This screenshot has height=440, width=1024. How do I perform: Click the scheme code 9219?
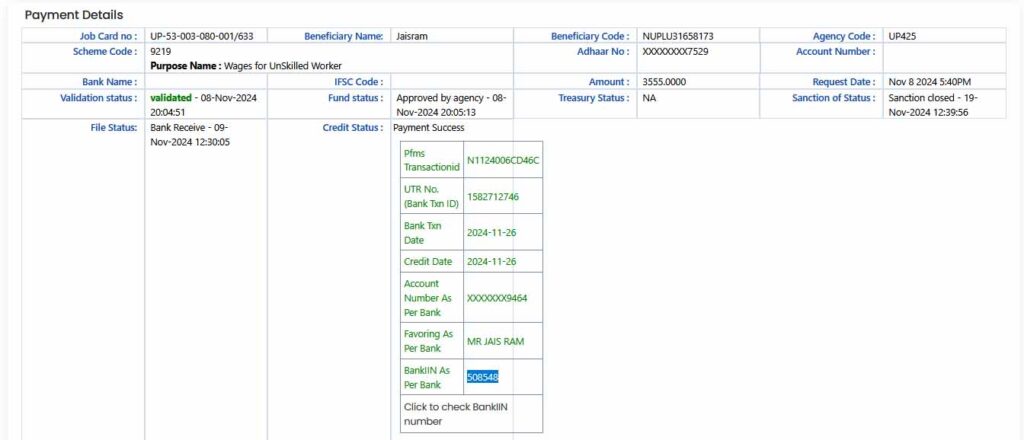click(160, 50)
